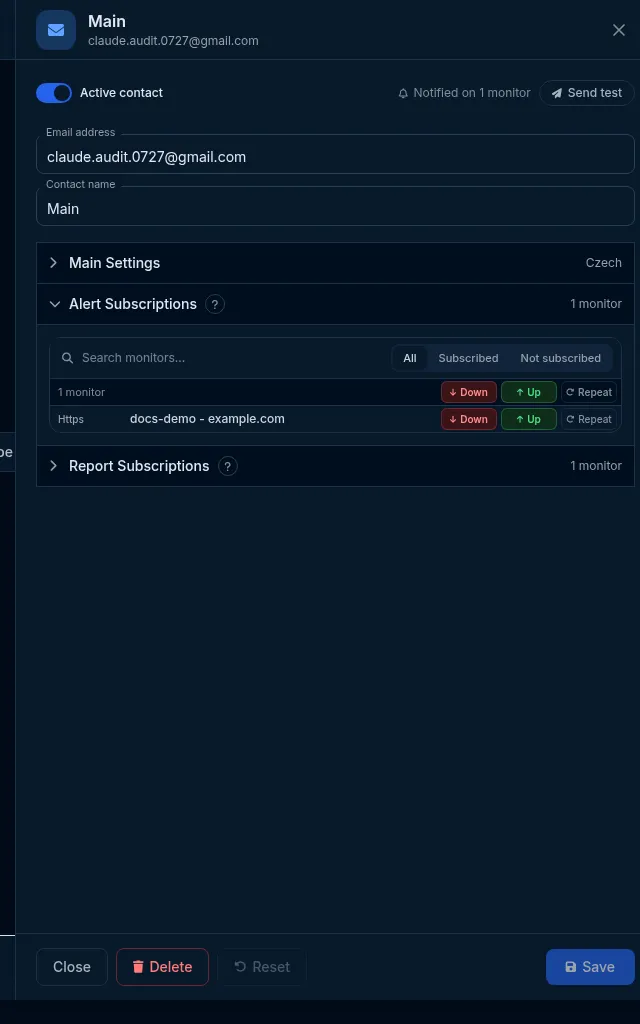Click into the Email address field

click(x=335, y=157)
